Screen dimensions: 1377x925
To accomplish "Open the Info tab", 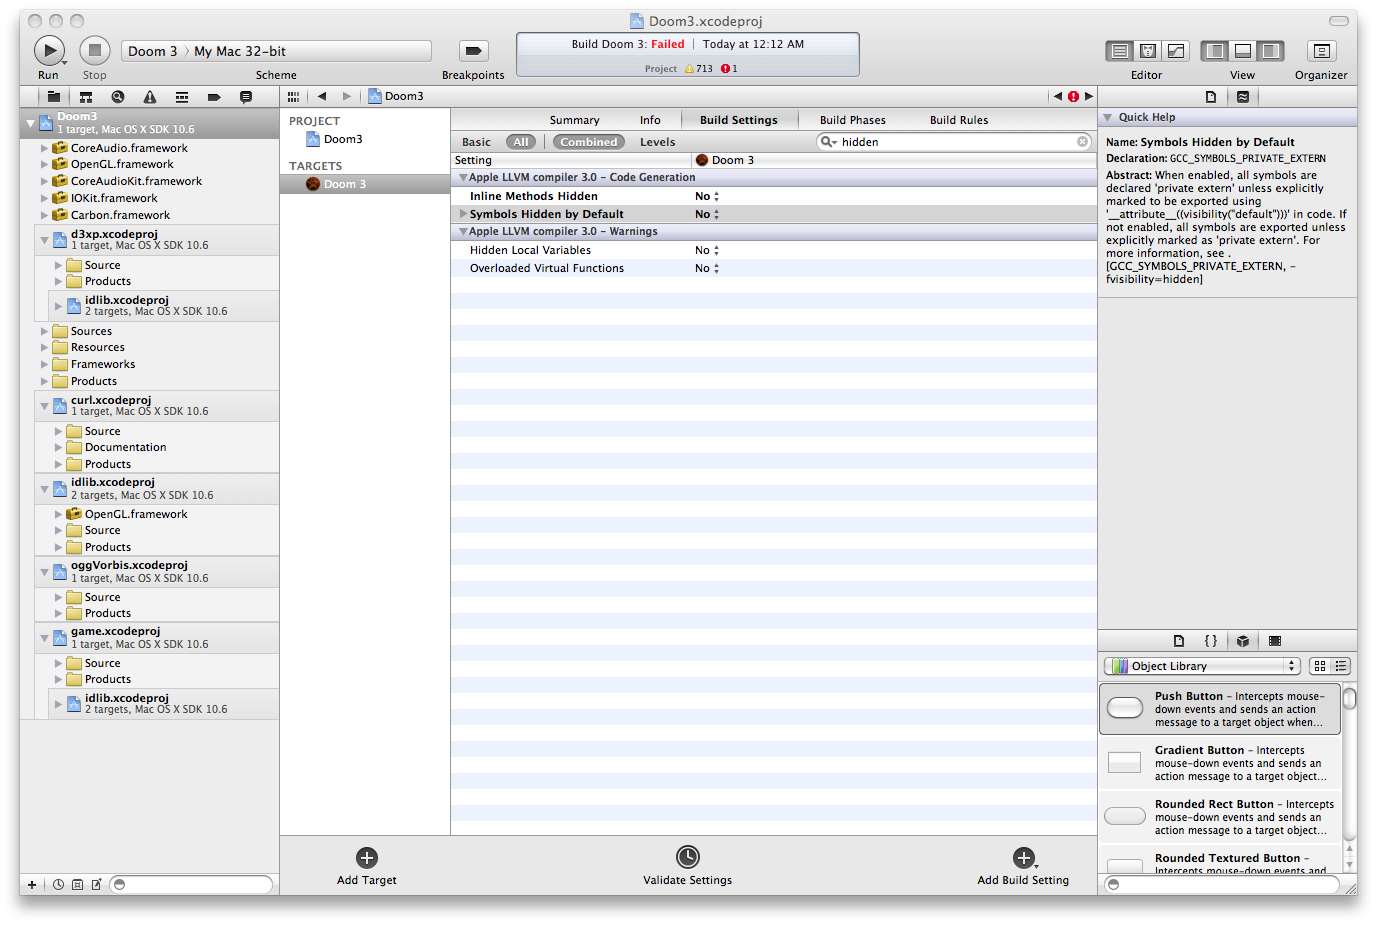I will click(x=650, y=120).
